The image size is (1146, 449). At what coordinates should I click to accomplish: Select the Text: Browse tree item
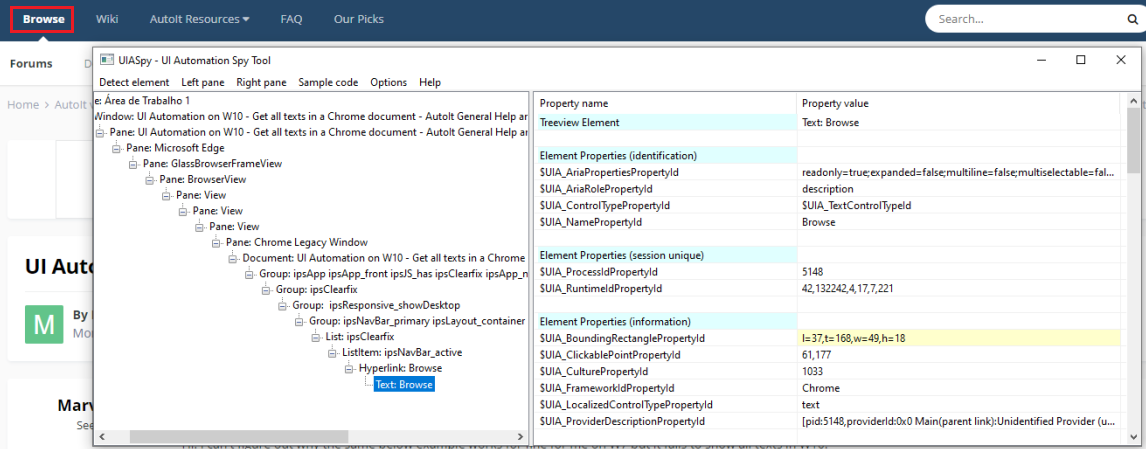(x=404, y=385)
